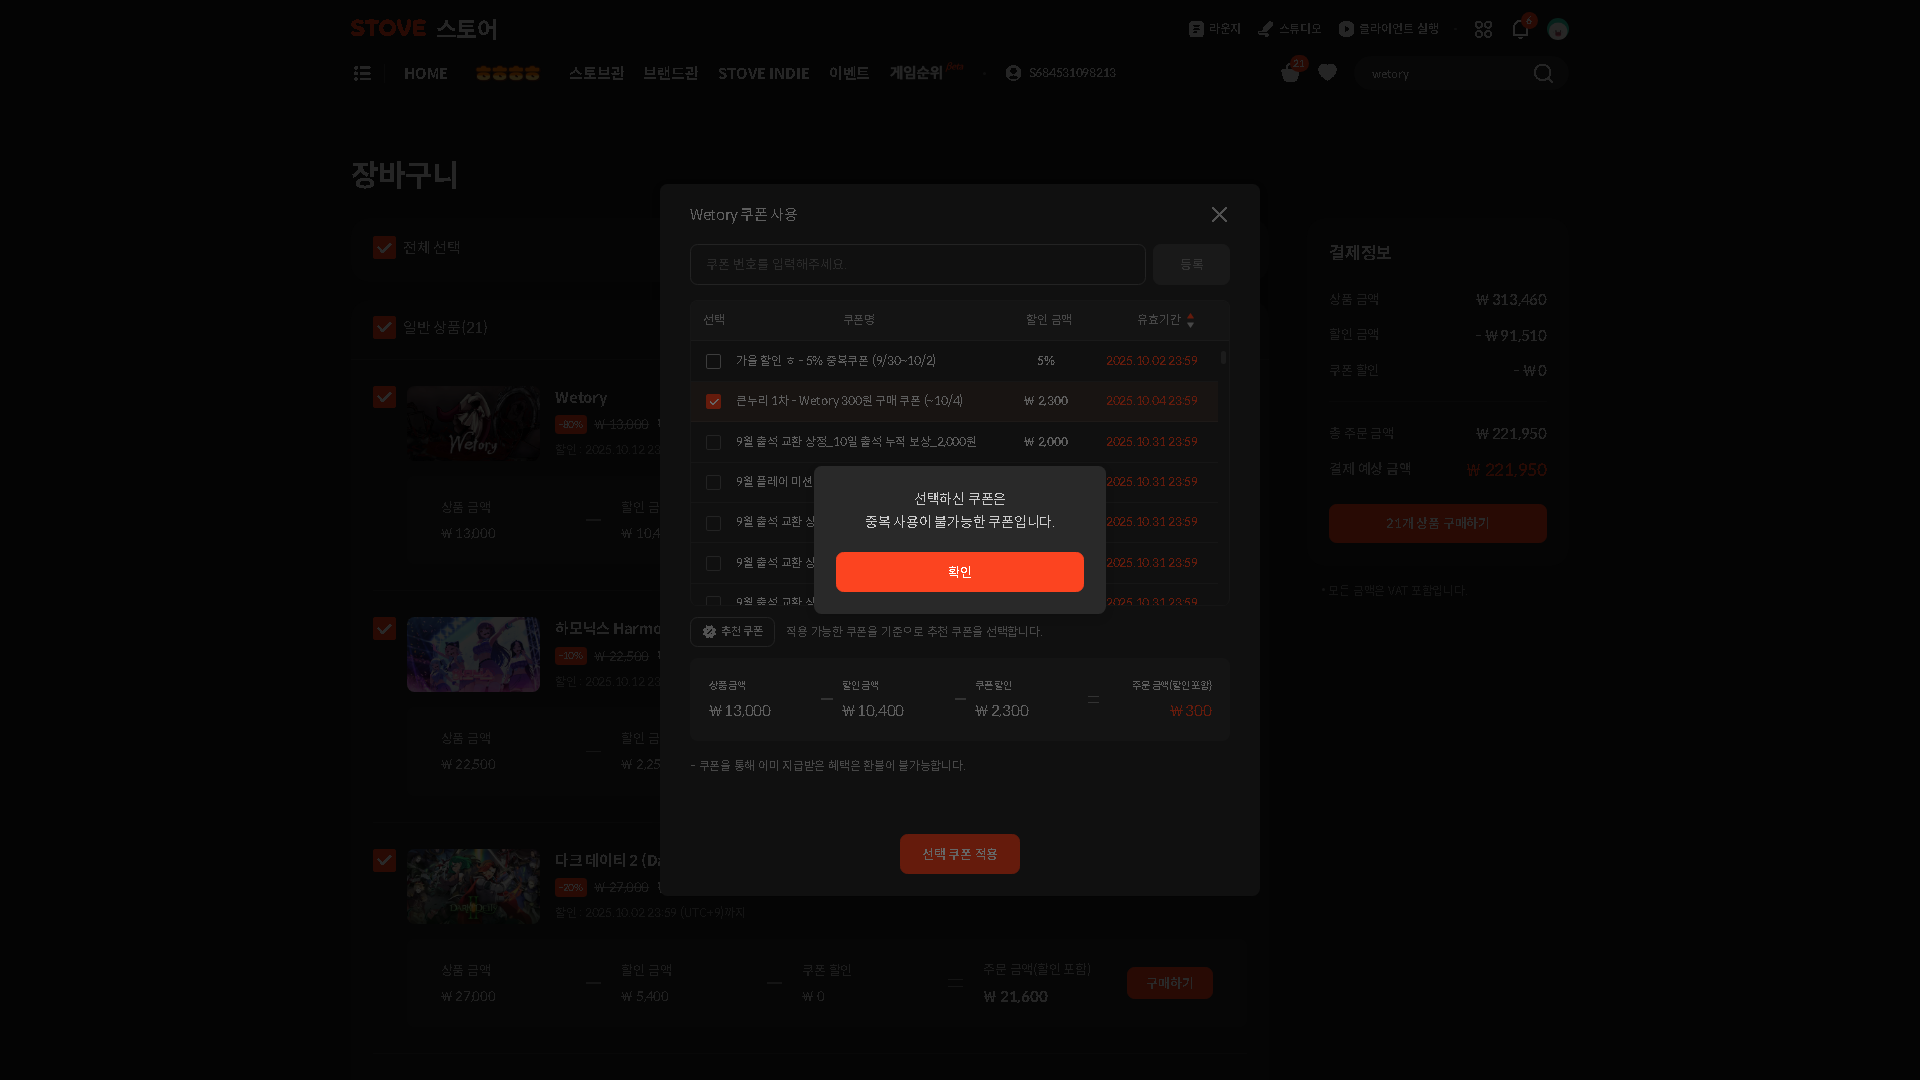Screen dimensions: 1920x1080
Task: Click the account user icon beside the ID
Action: [1013, 74]
